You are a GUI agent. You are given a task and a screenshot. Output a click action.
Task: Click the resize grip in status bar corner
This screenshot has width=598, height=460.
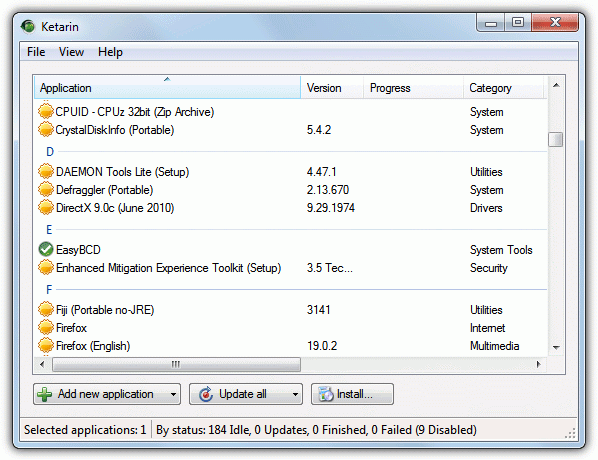pyautogui.click(x=570, y=434)
